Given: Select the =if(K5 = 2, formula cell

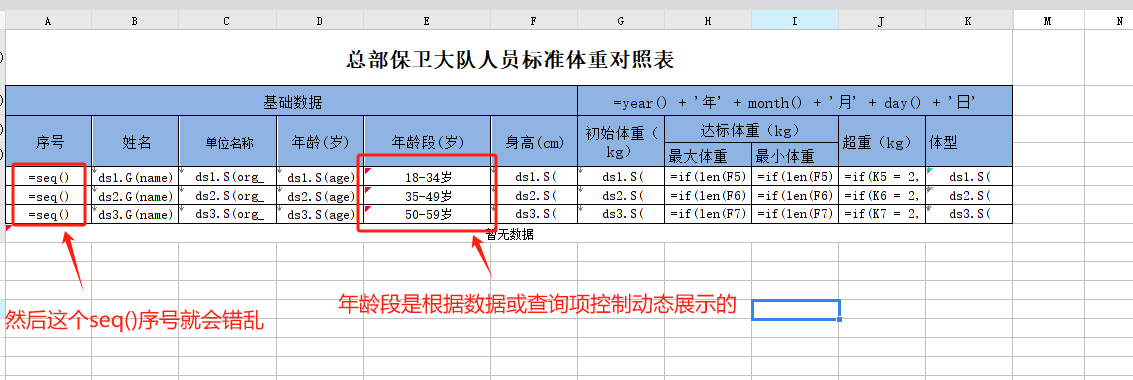Looking at the screenshot, I should 882,176.
